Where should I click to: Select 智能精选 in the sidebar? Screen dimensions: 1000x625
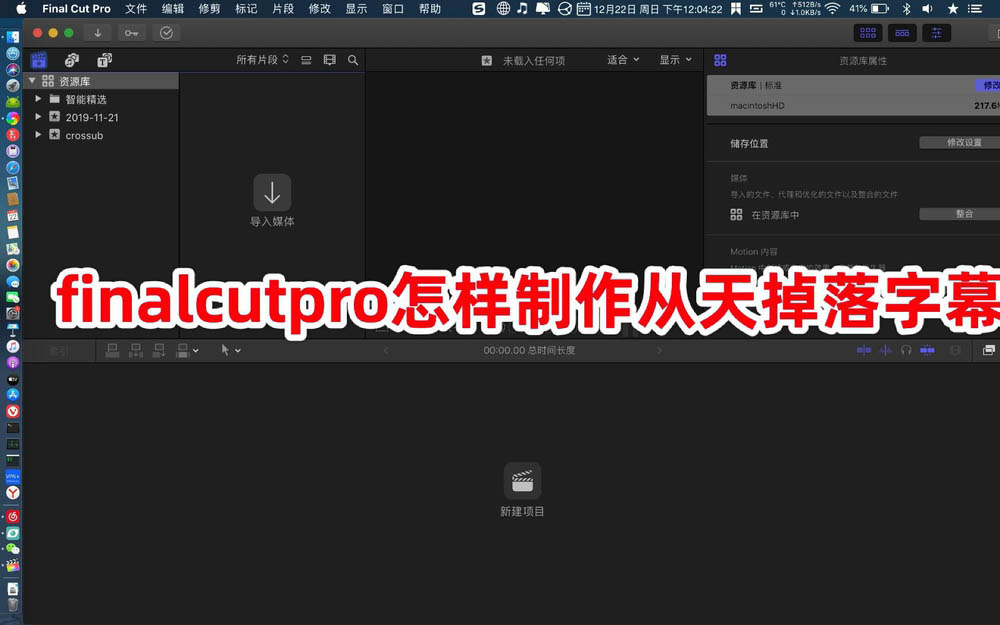click(86, 99)
